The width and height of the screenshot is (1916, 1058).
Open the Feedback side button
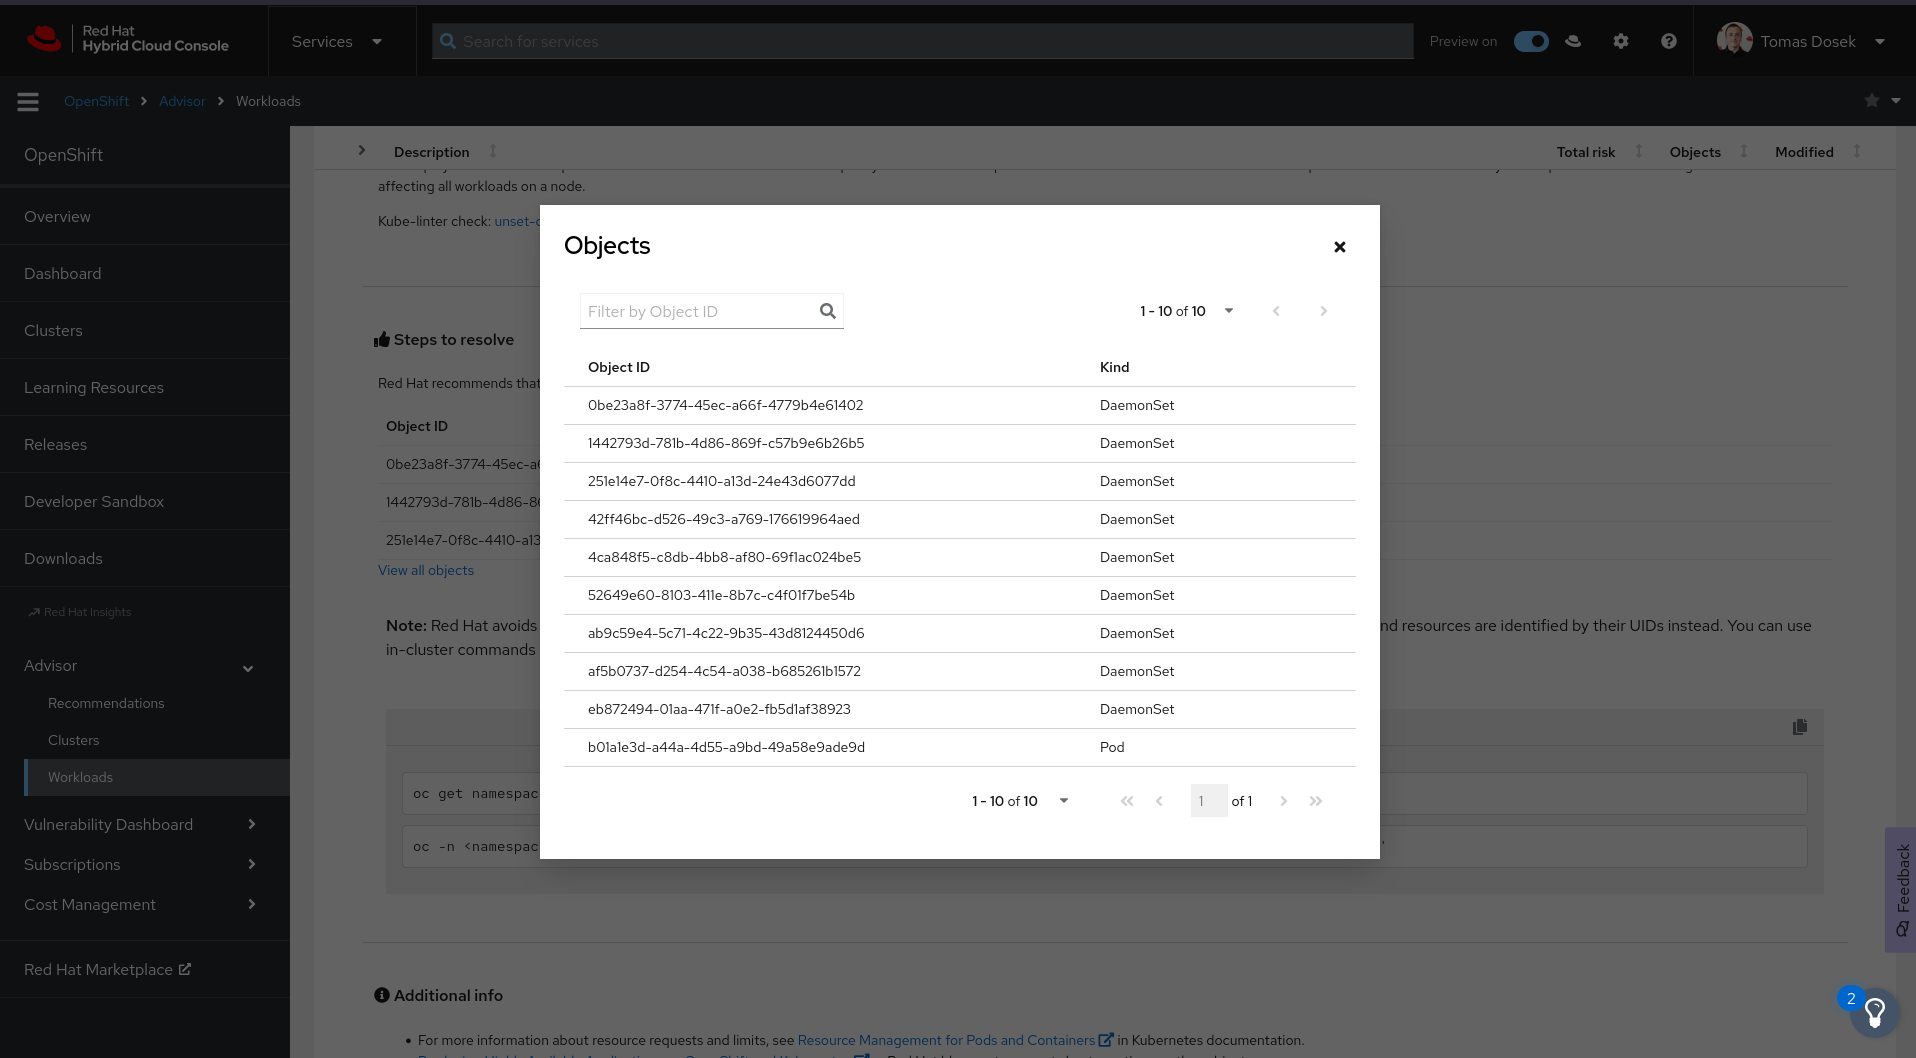pos(1901,889)
